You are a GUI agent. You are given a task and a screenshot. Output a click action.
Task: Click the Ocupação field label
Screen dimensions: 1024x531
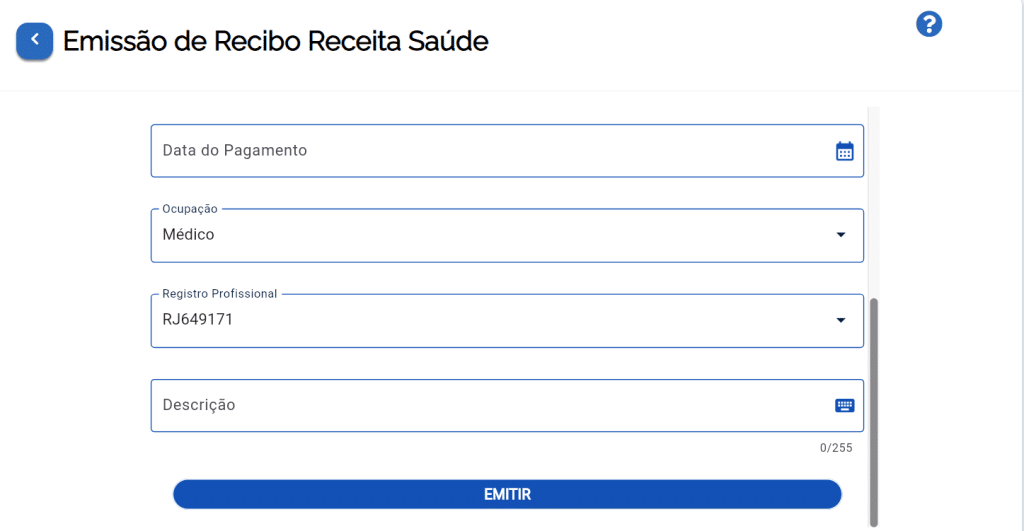click(x=190, y=209)
